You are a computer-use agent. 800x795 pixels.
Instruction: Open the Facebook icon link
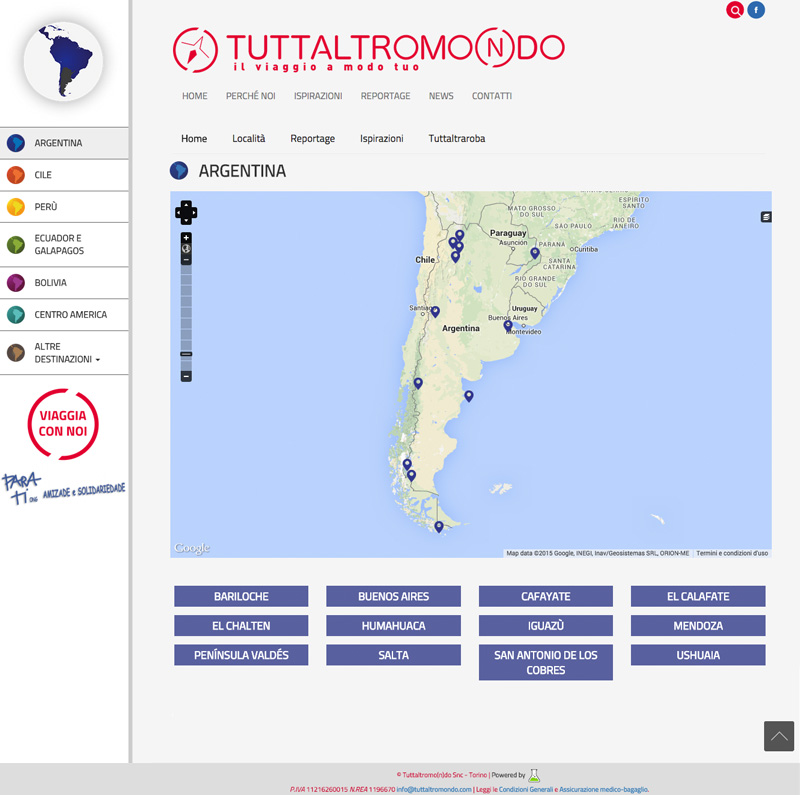point(756,10)
